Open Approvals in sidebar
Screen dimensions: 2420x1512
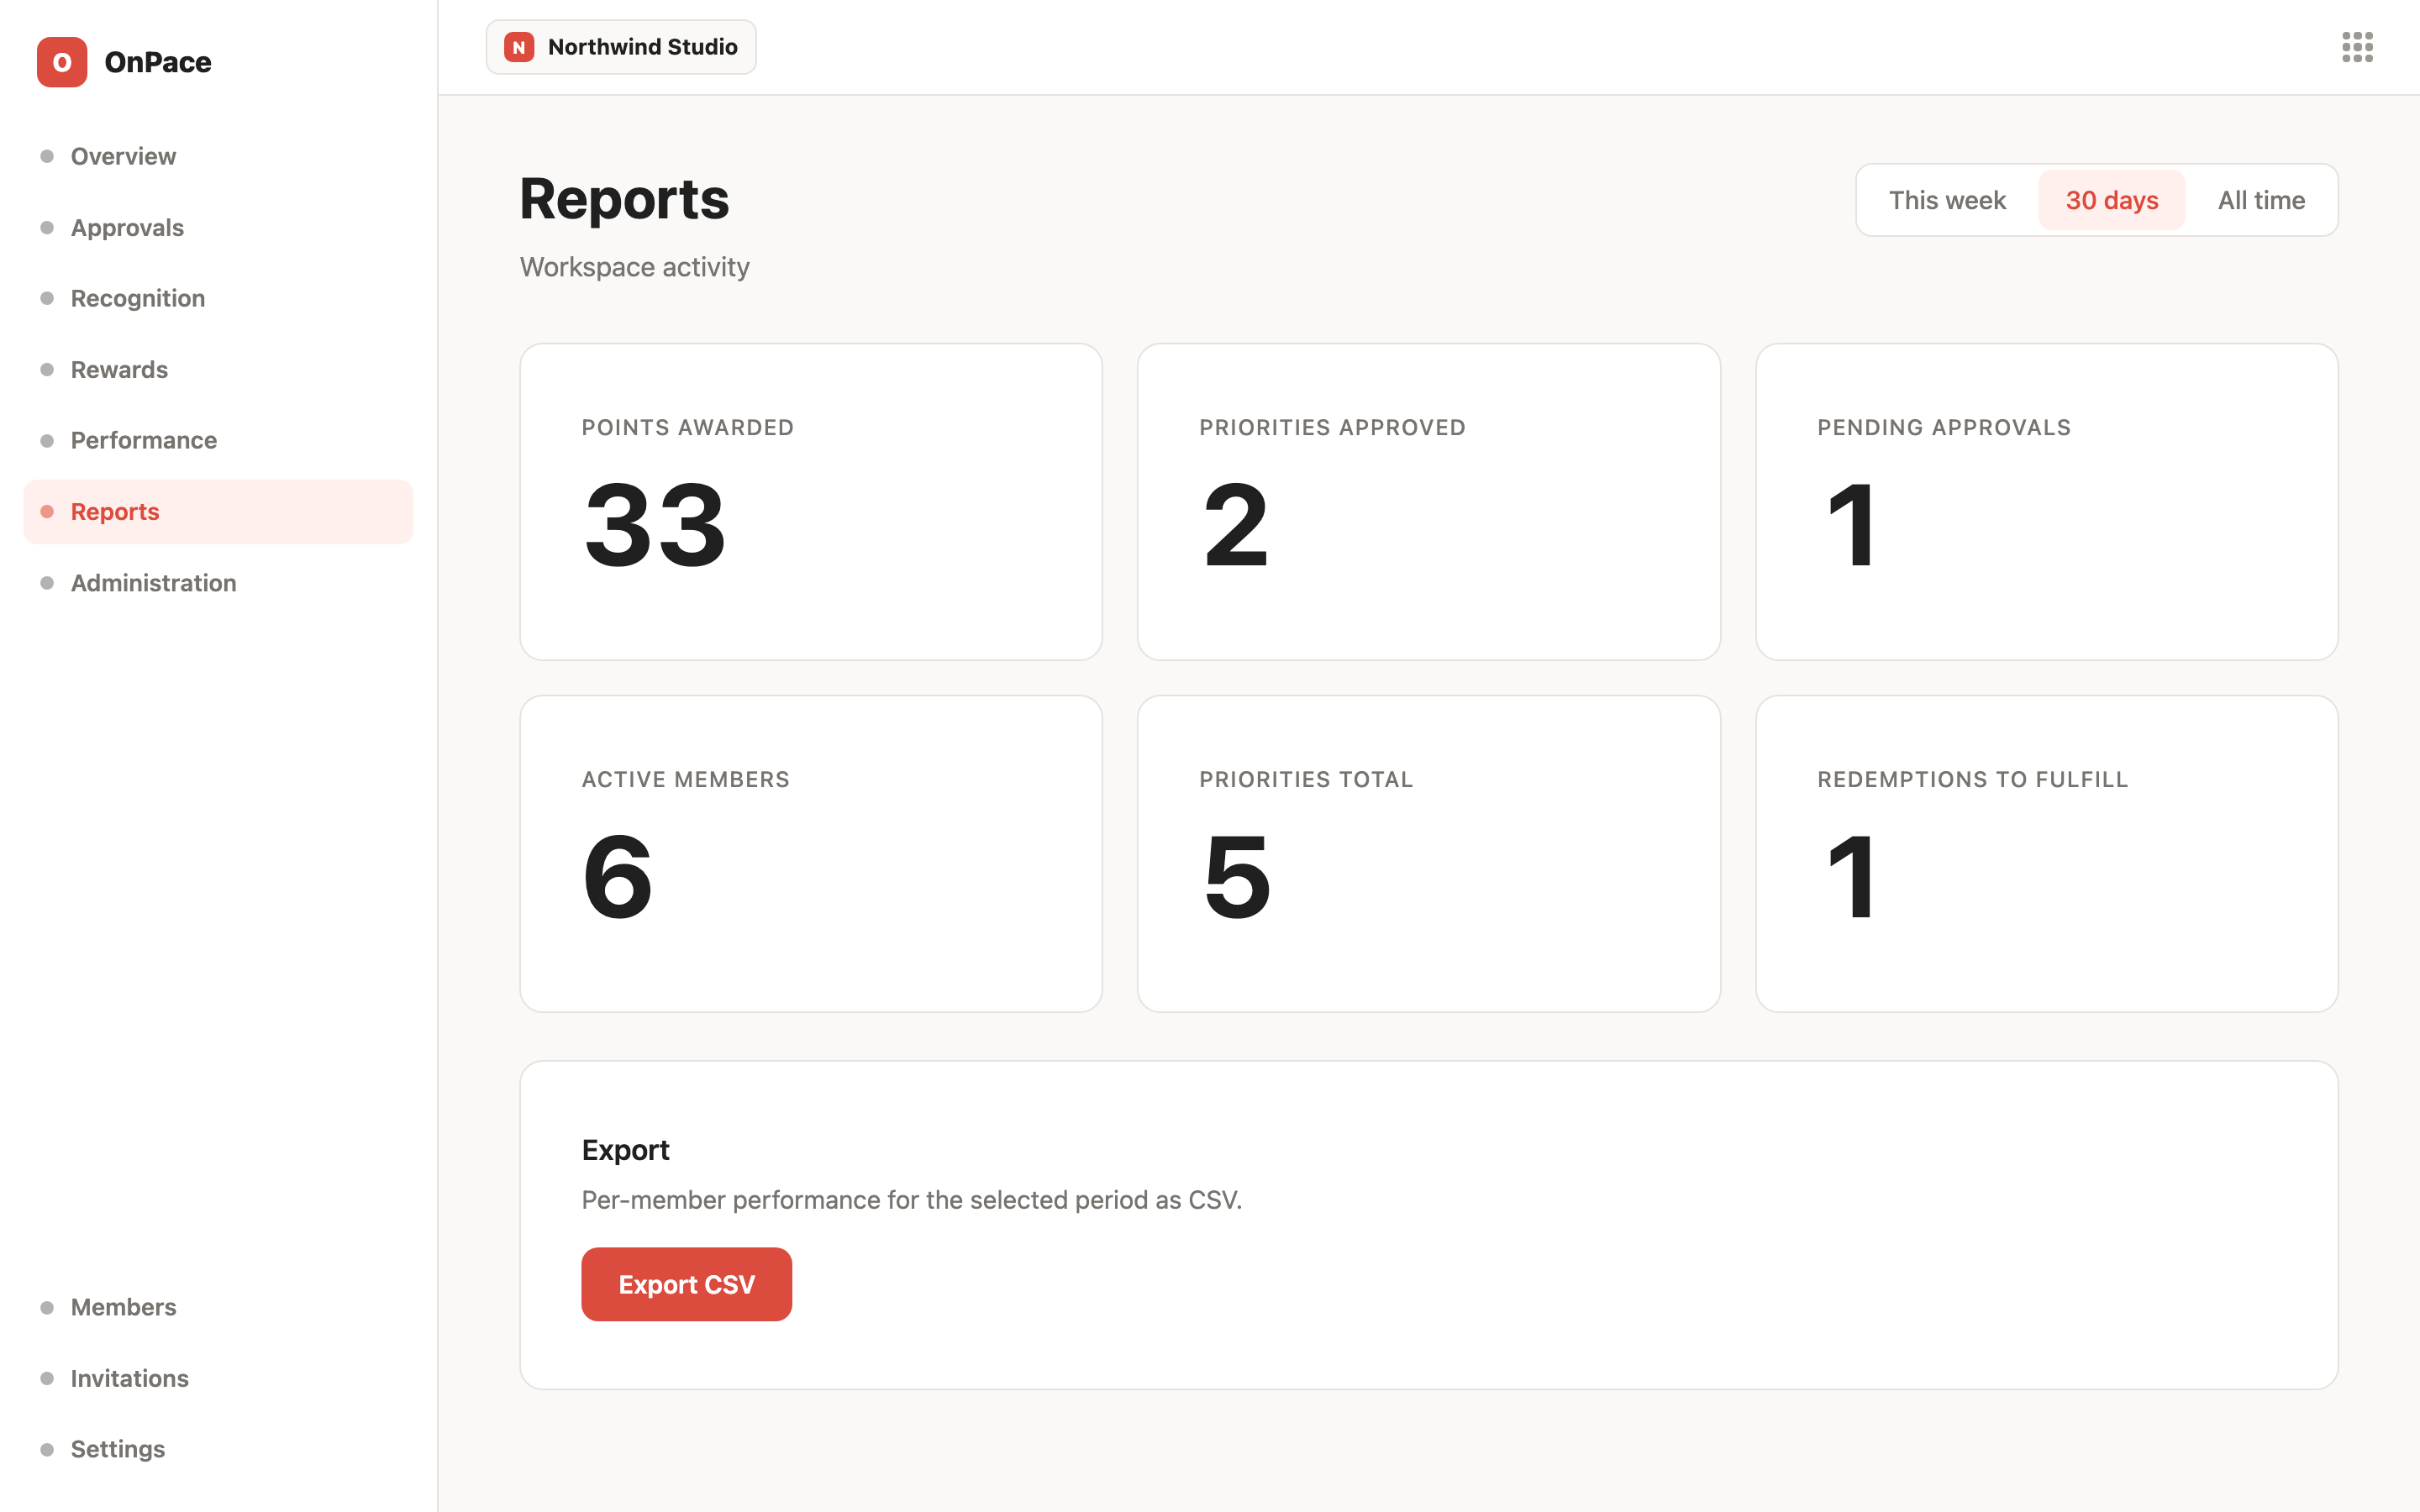click(x=218, y=228)
